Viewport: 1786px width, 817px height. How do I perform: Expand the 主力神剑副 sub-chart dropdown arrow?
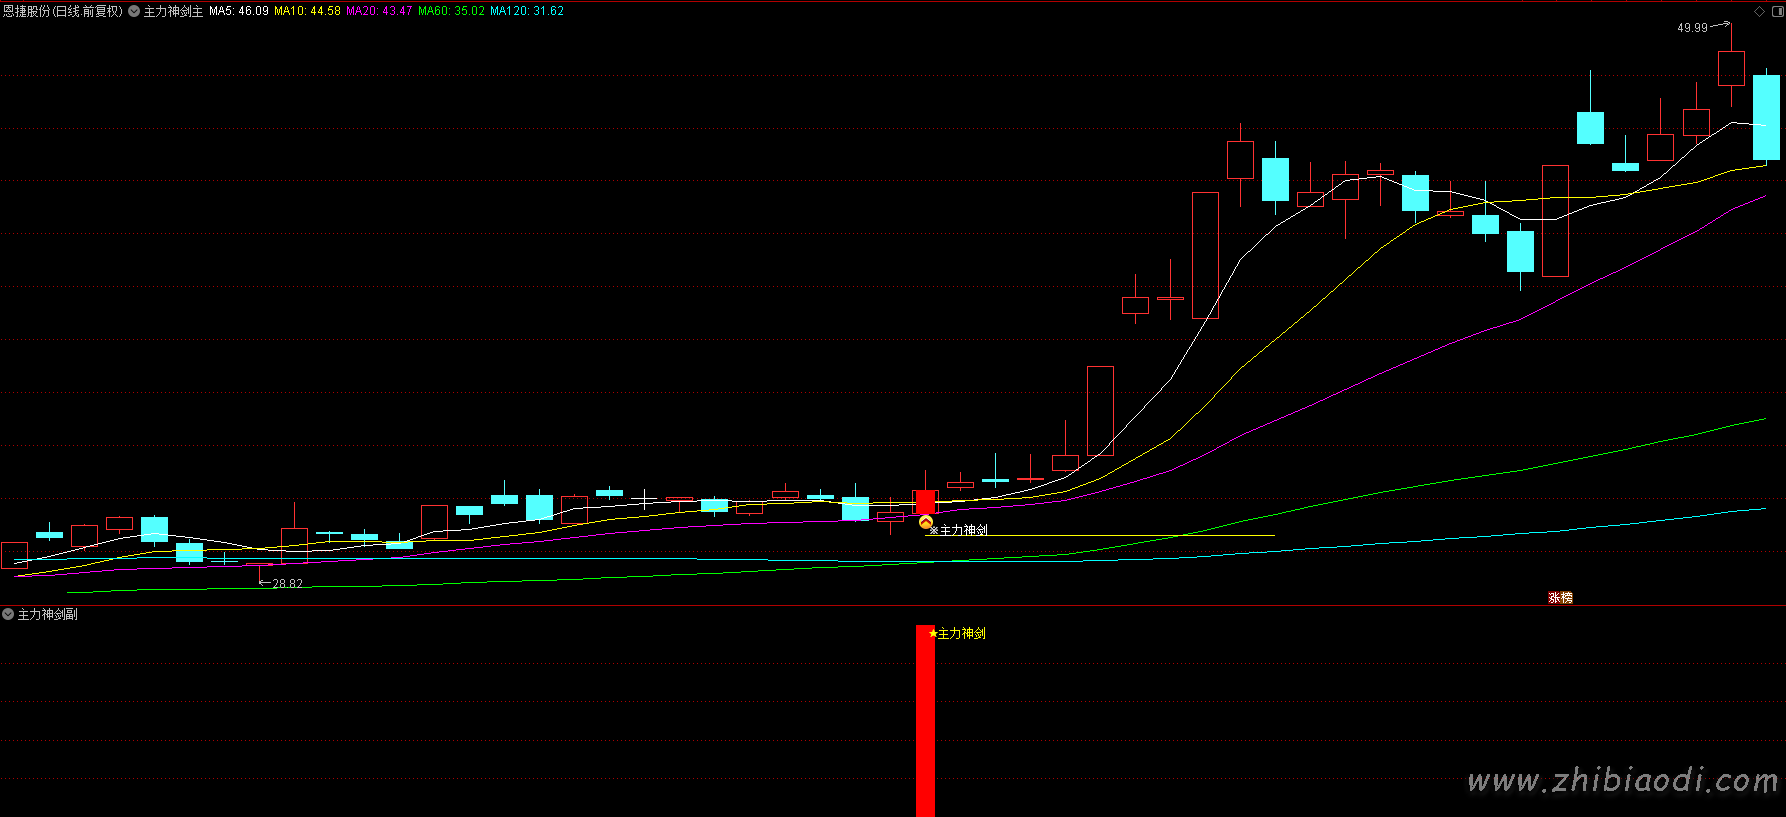(8, 614)
